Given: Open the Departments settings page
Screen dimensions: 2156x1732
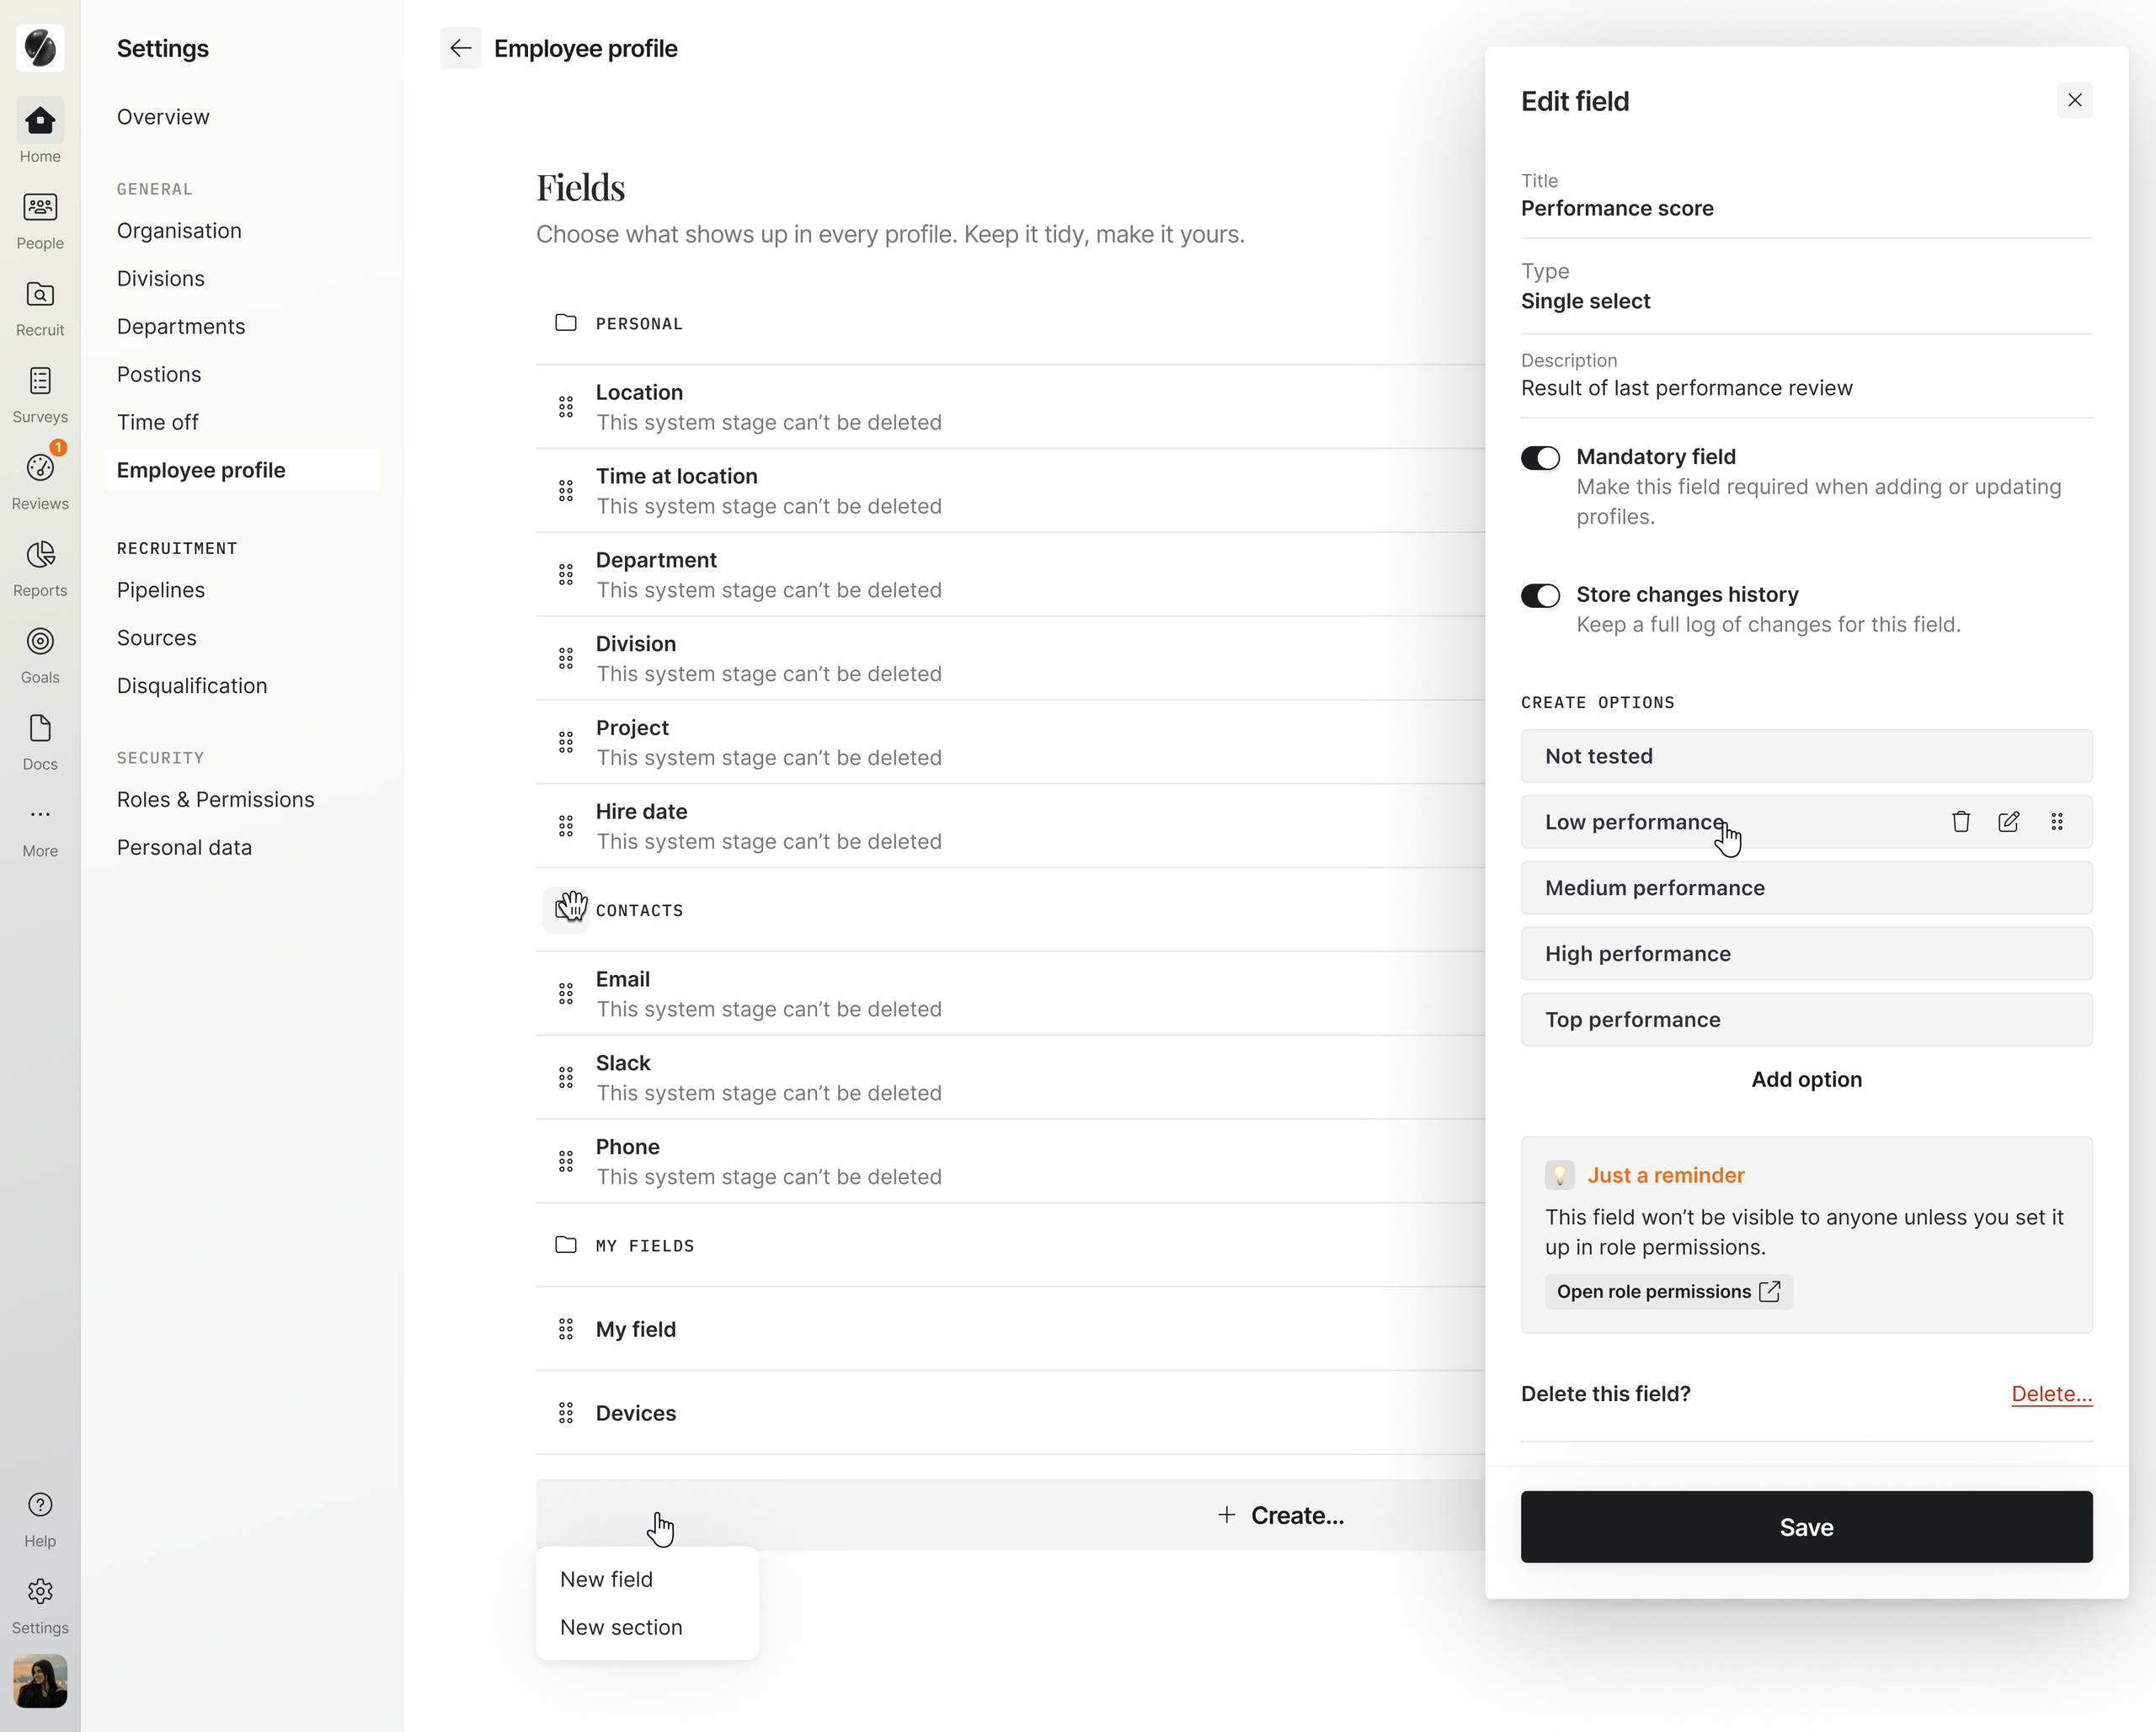Looking at the screenshot, I should click(181, 326).
